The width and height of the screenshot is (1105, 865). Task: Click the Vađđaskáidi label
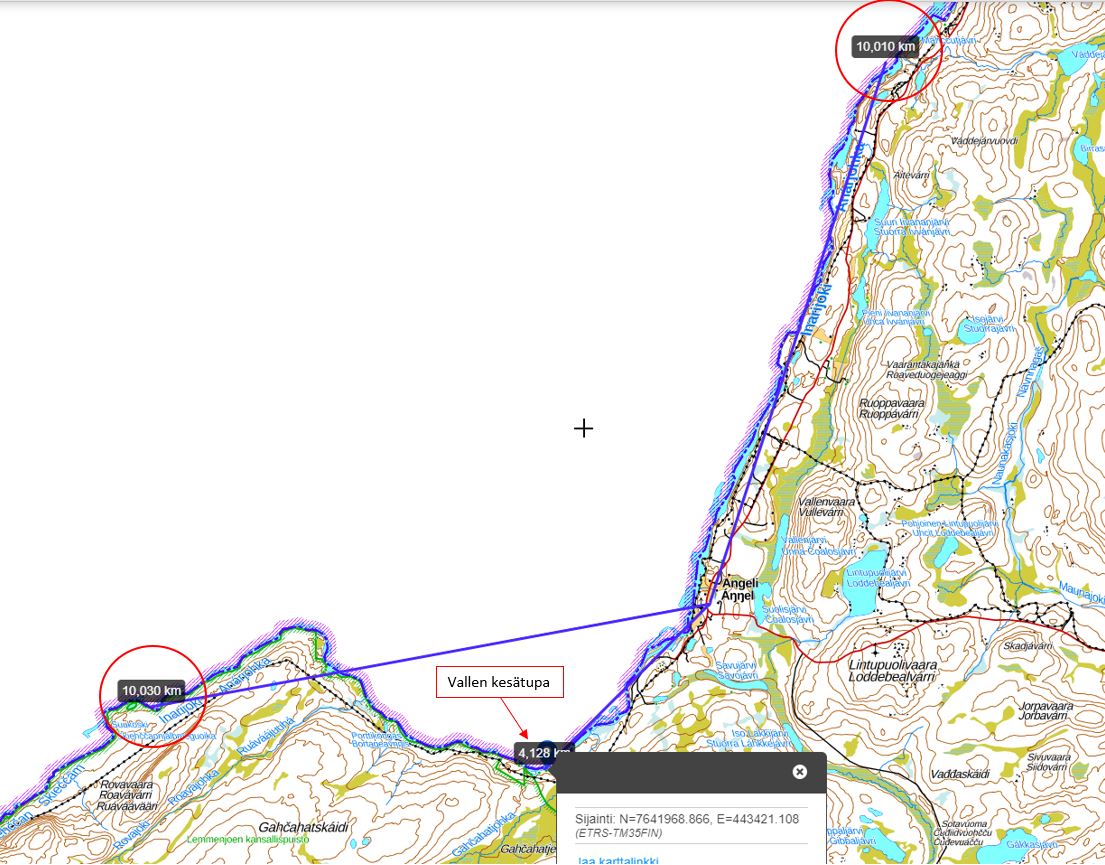pyautogui.click(x=960, y=774)
